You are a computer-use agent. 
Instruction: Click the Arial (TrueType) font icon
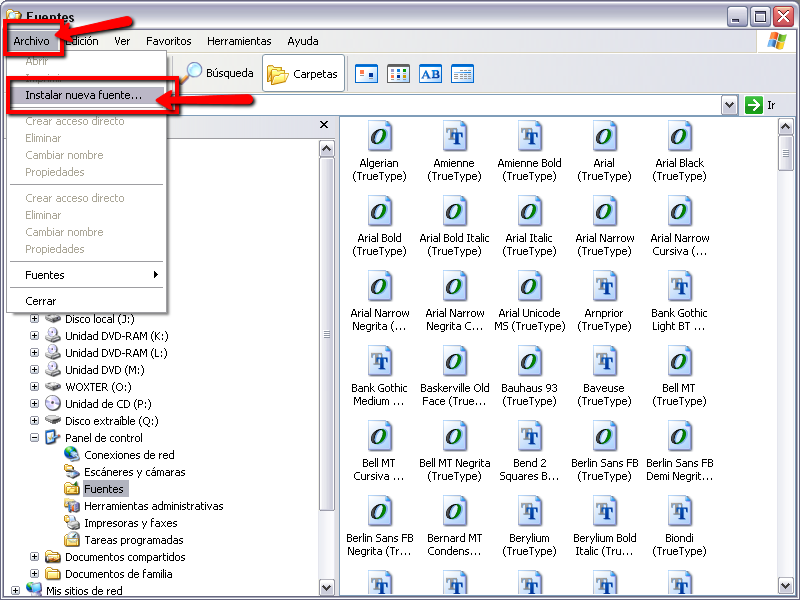tap(604, 136)
